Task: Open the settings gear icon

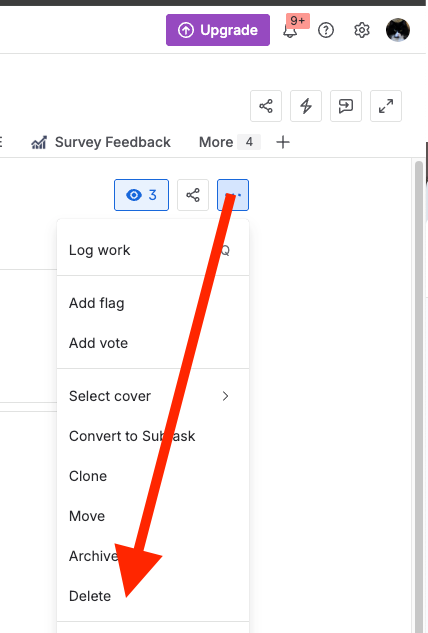Action: pyautogui.click(x=362, y=30)
